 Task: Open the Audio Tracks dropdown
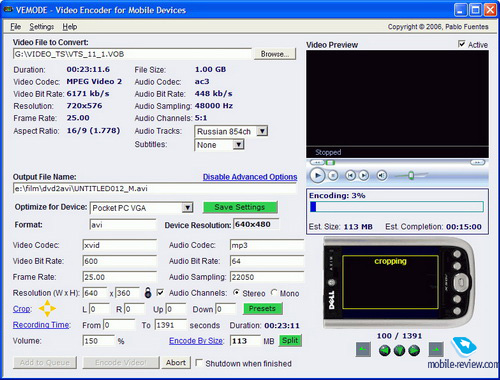(x=262, y=131)
